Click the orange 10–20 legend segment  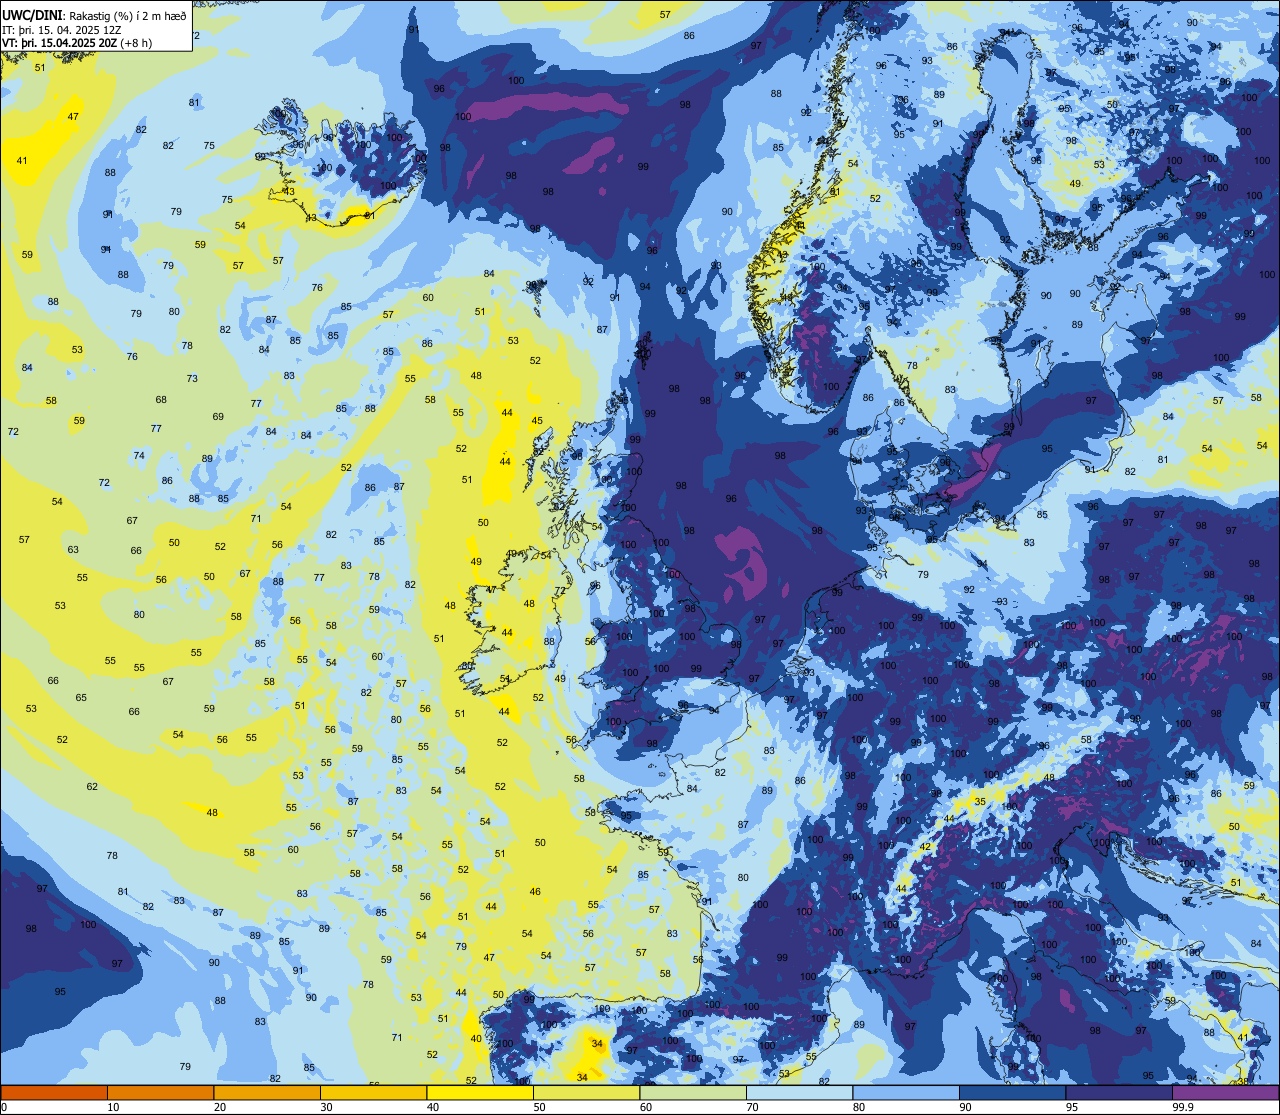160,1092
